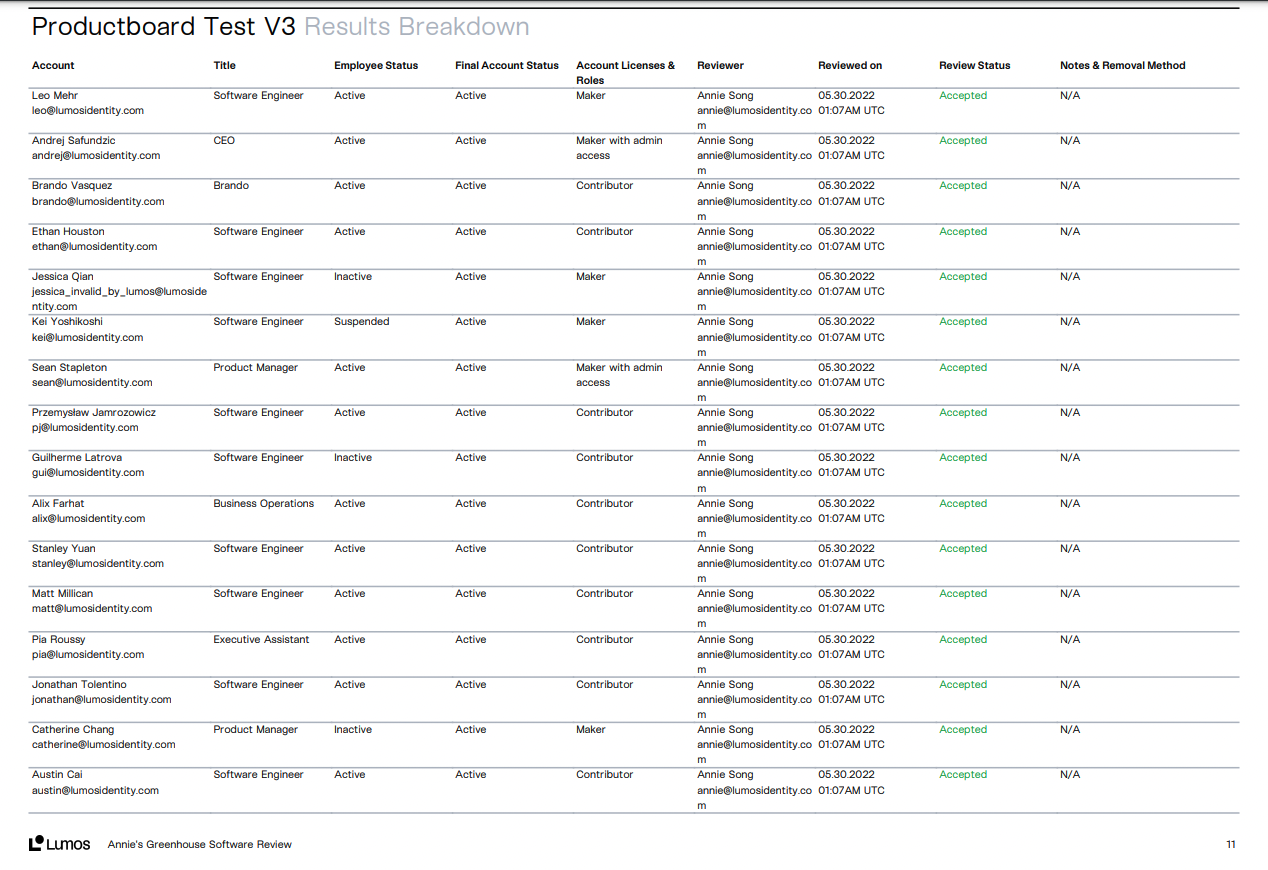This screenshot has width=1268, height=870.
Task: Click the Lumos logo in the footer
Action: pyautogui.click(x=59, y=844)
